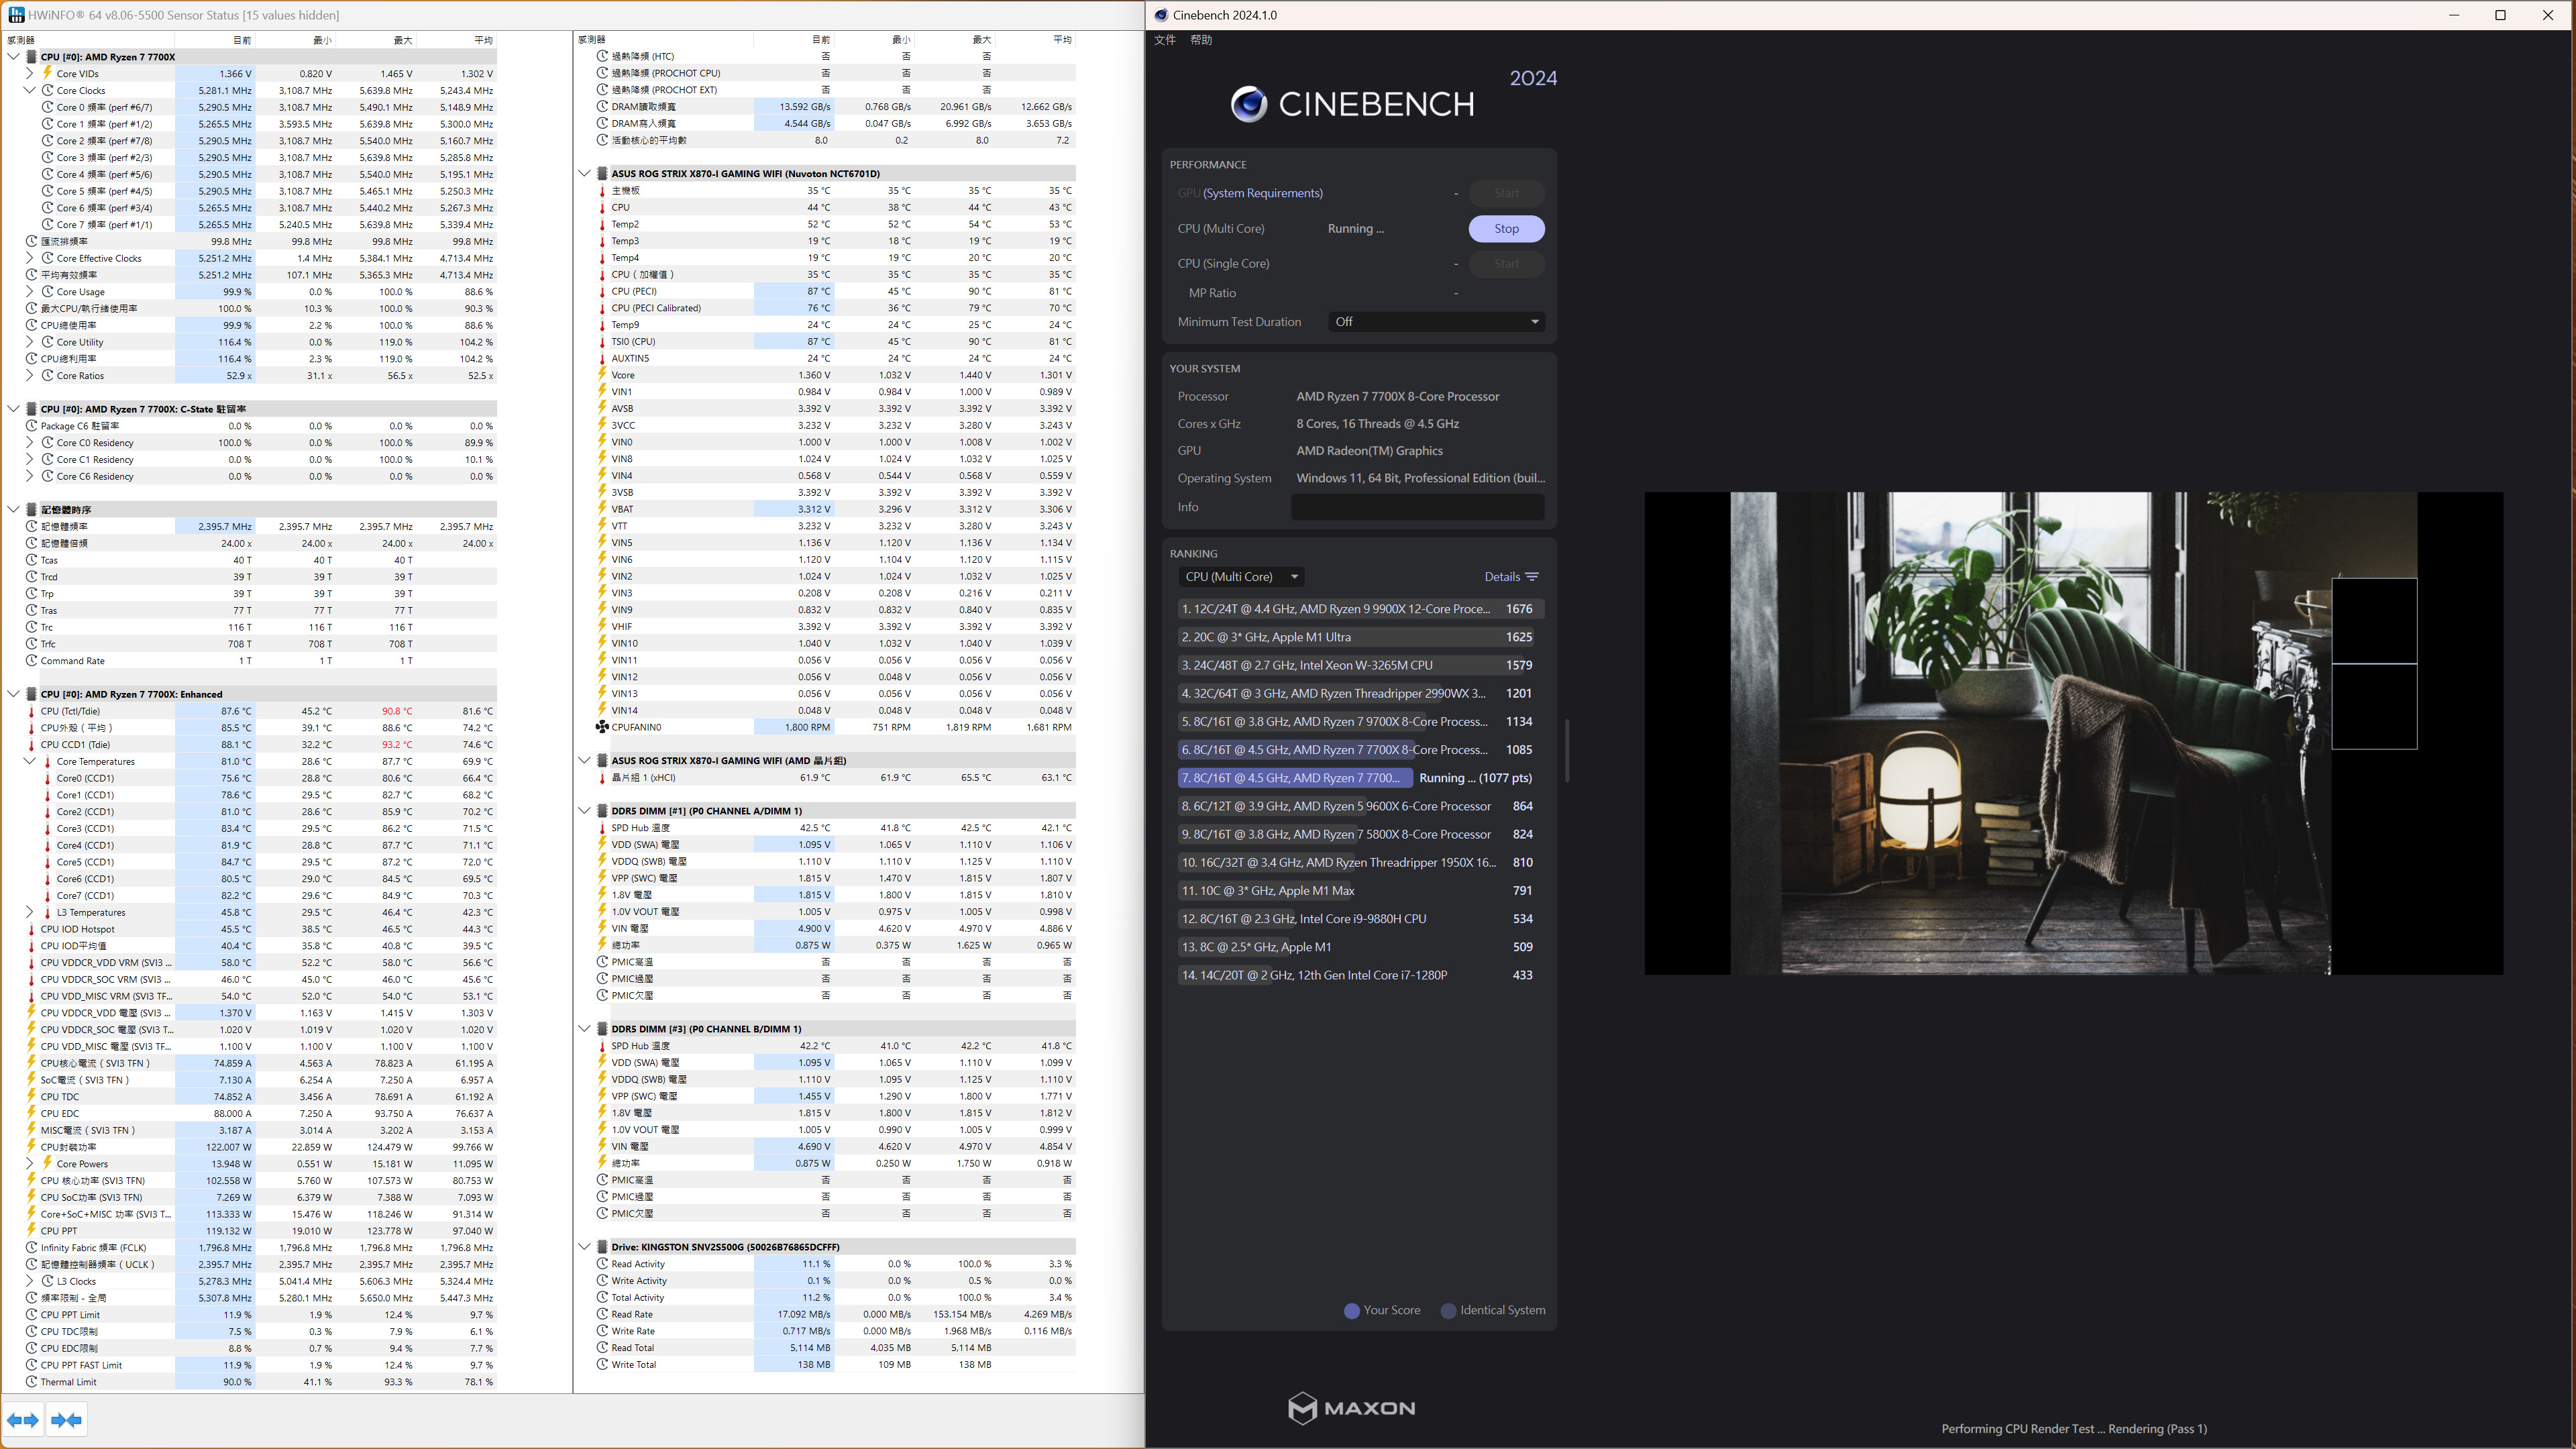The height and width of the screenshot is (1449, 2576).
Task: Select the Intel Xeon W-3265M ranking entry
Action: click(x=1360, y=665)
